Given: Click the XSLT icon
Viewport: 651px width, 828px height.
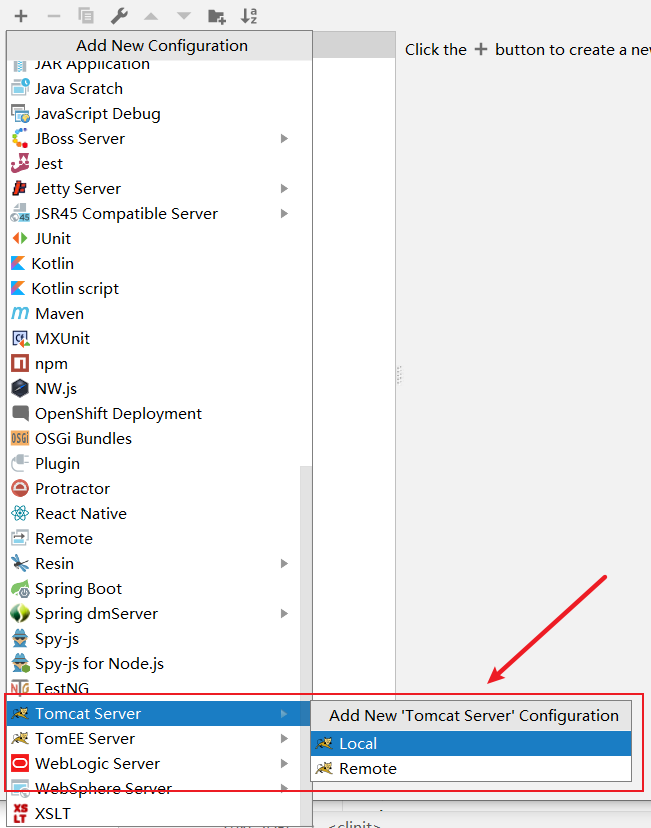Looking at the screenshot, I should click(x=20, y=813).
